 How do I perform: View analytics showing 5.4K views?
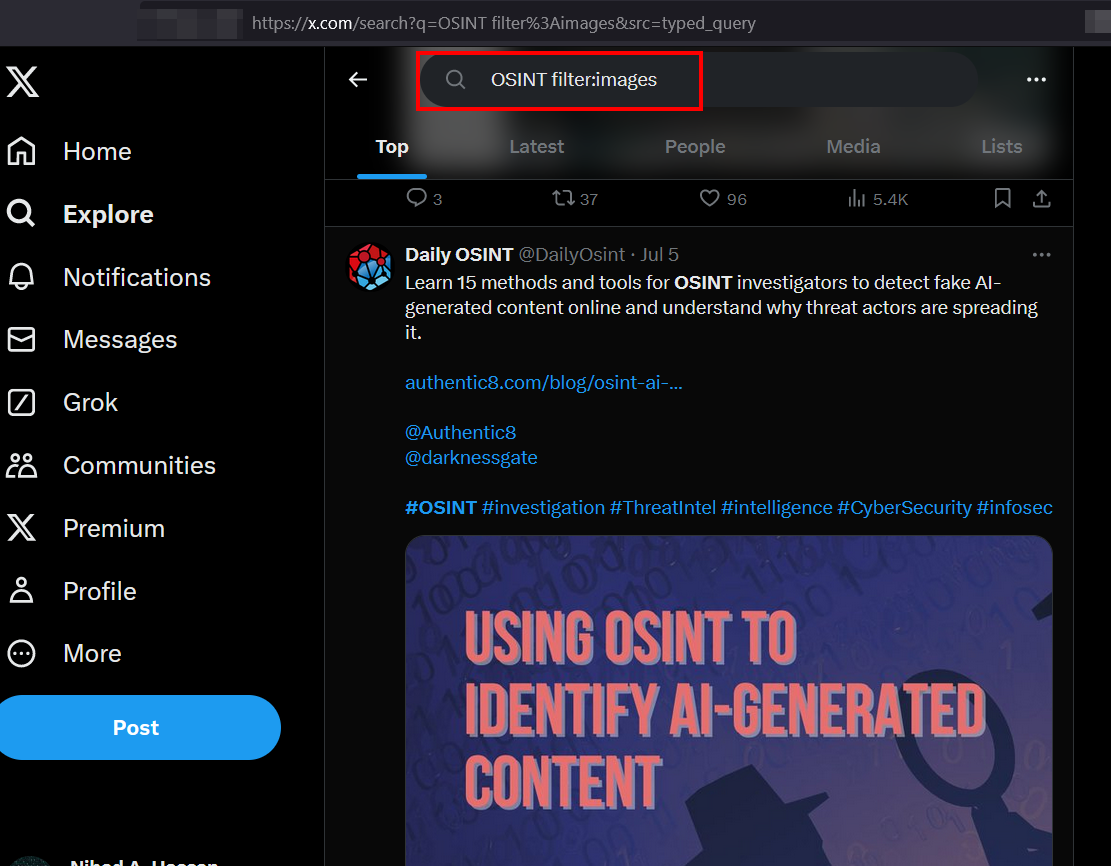click(877, 198)
